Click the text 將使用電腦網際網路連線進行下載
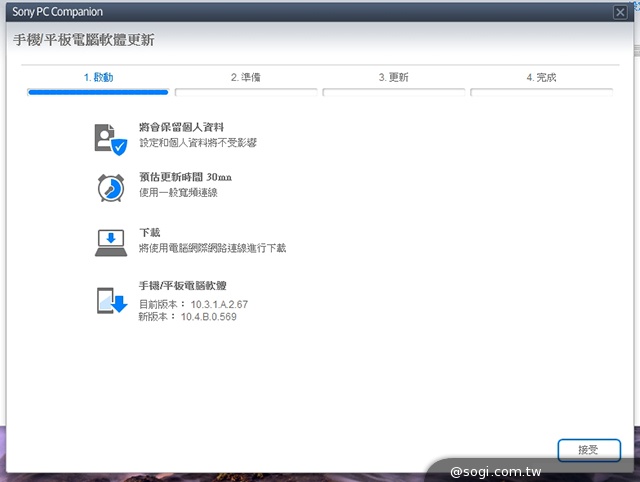The height and width of the screenshot is (482, 640). [x=213, y=248]
